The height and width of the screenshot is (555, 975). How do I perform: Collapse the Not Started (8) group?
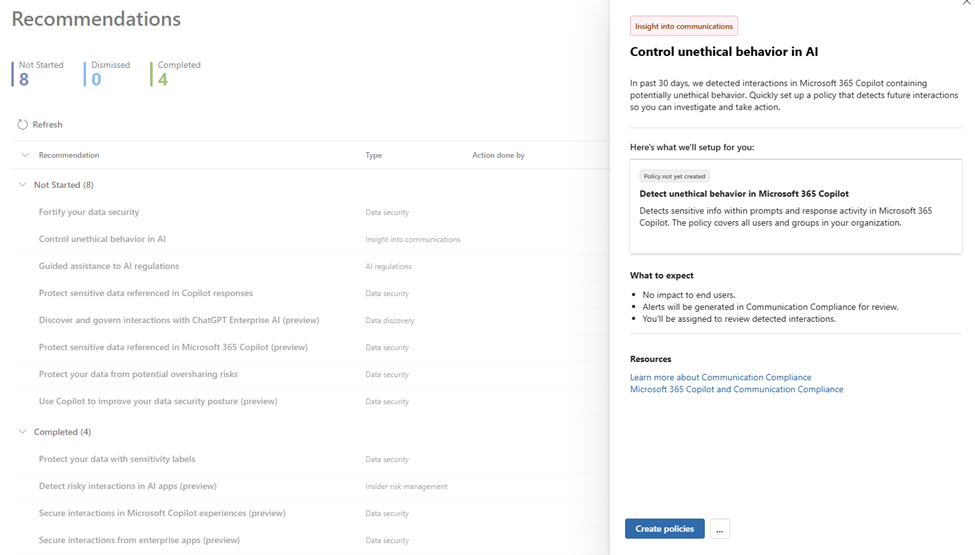pos(23,185)
